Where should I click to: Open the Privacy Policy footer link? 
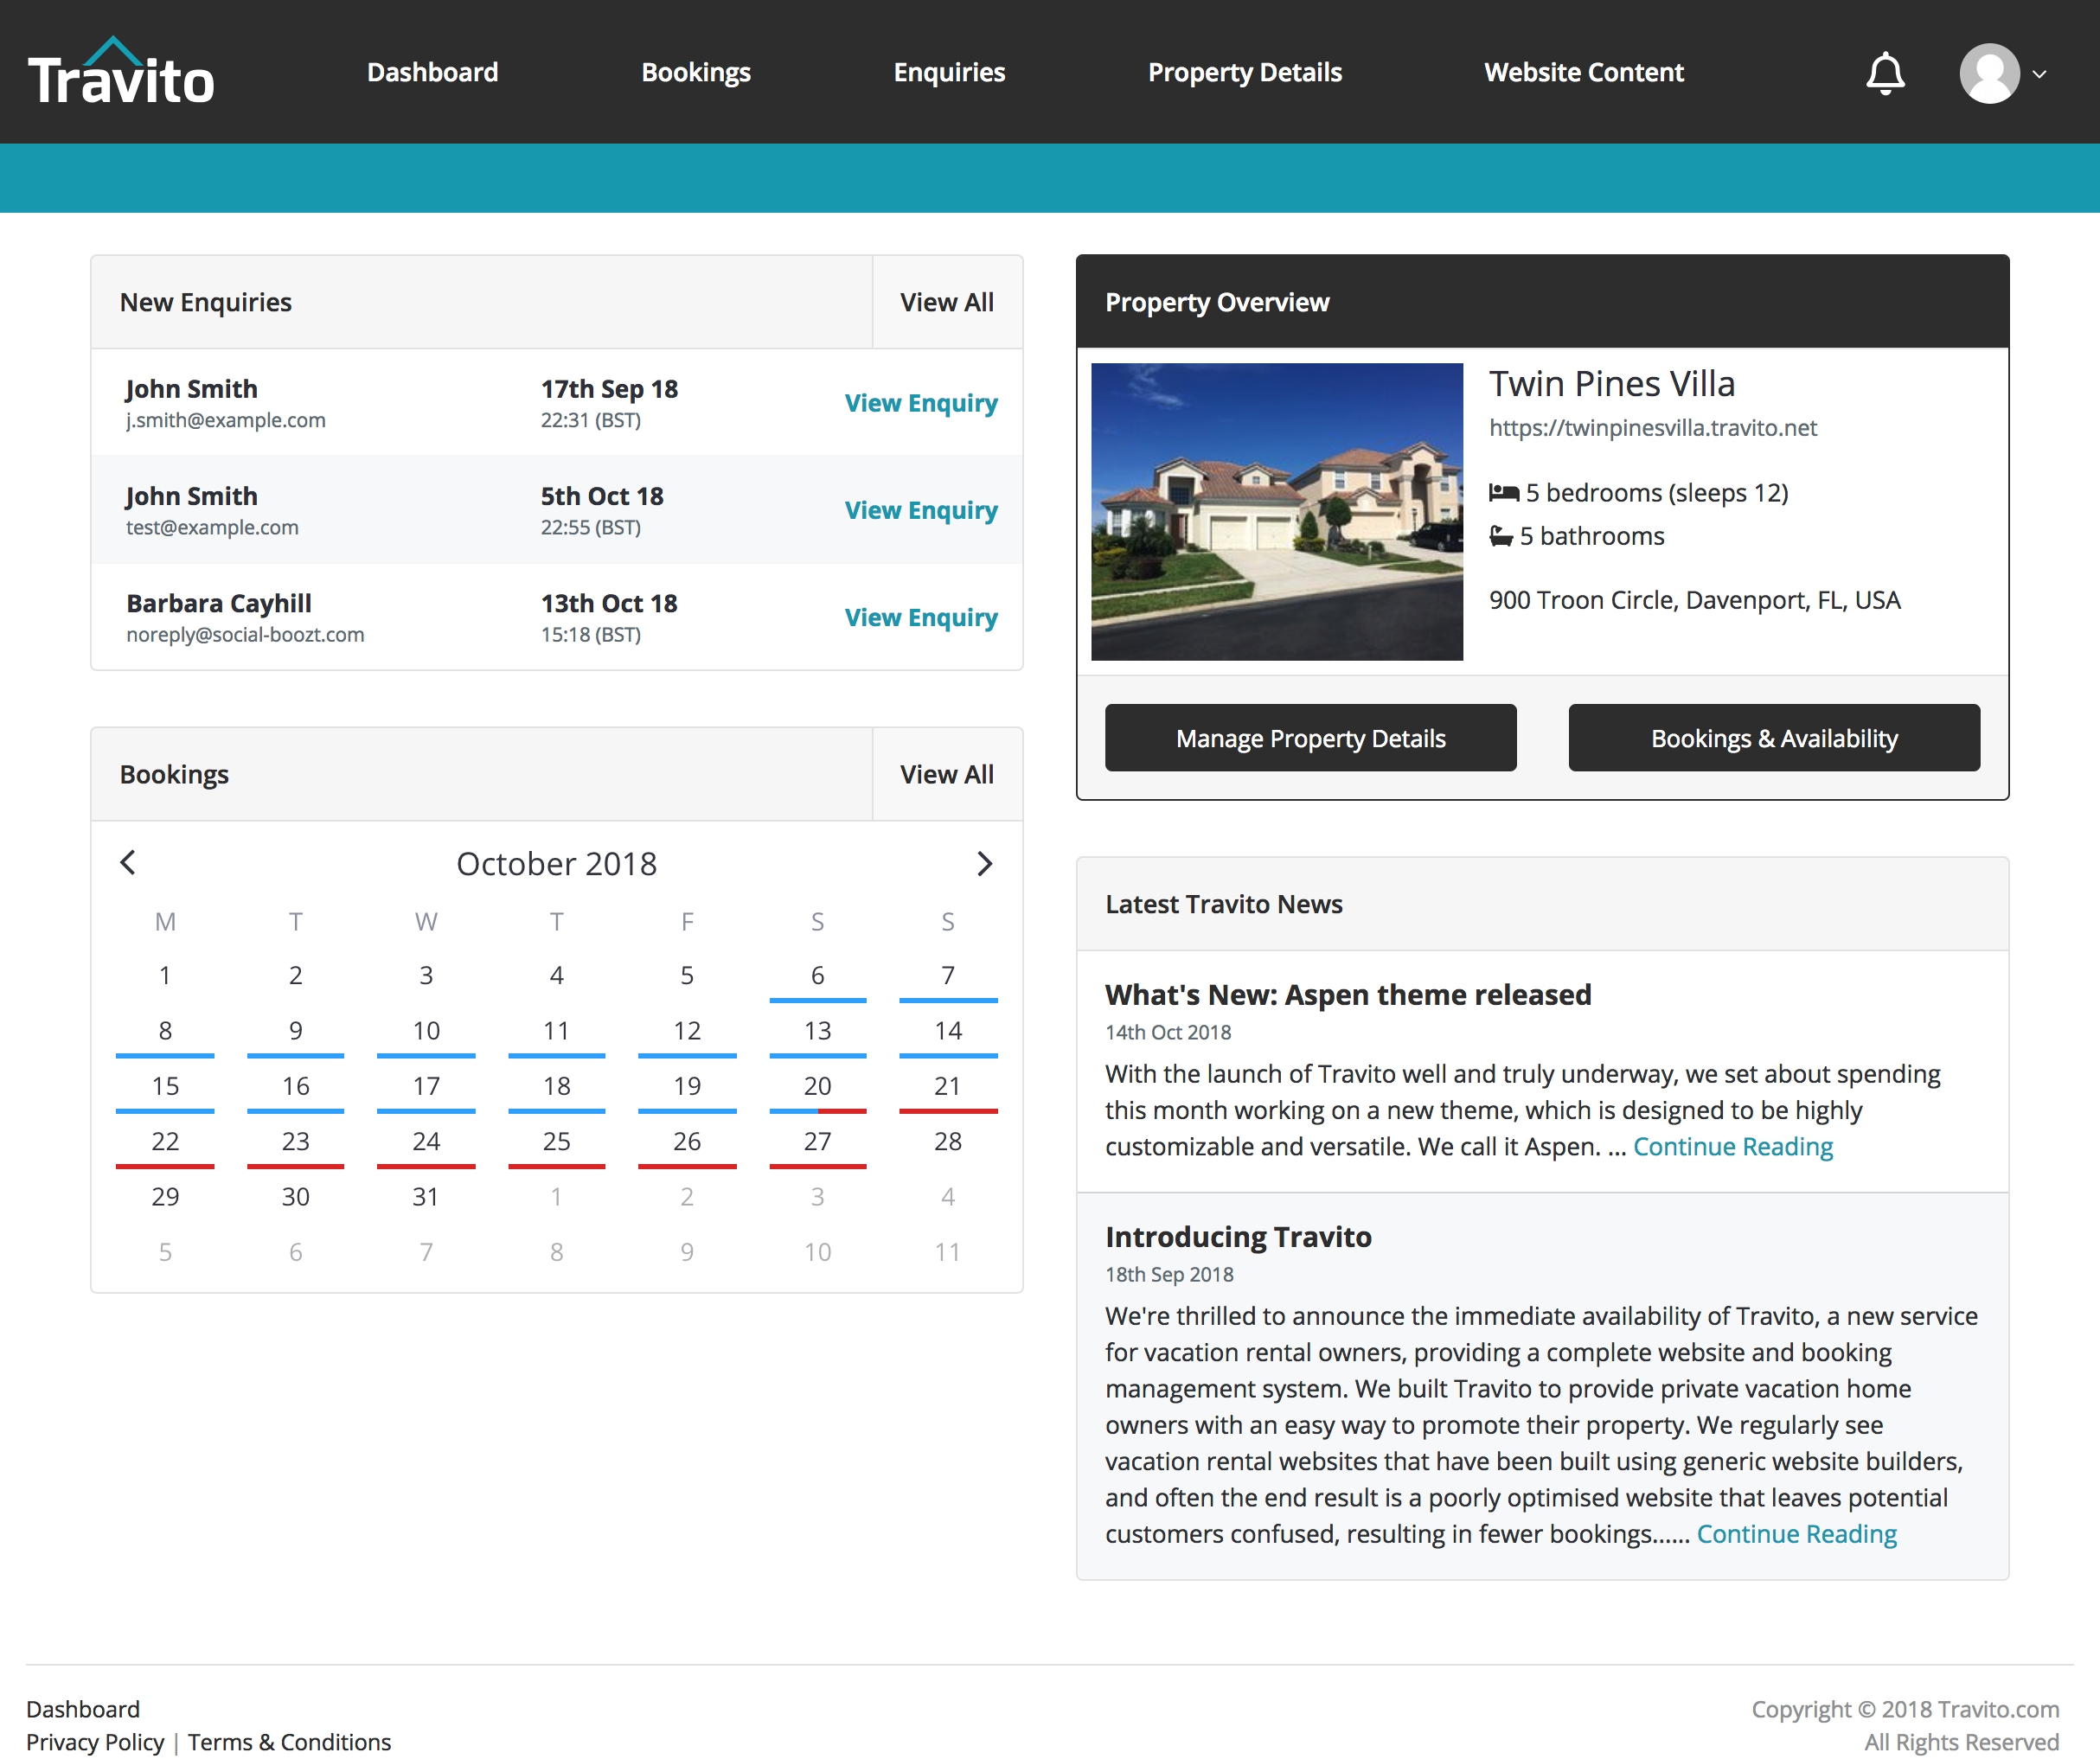pos(95,1742)
